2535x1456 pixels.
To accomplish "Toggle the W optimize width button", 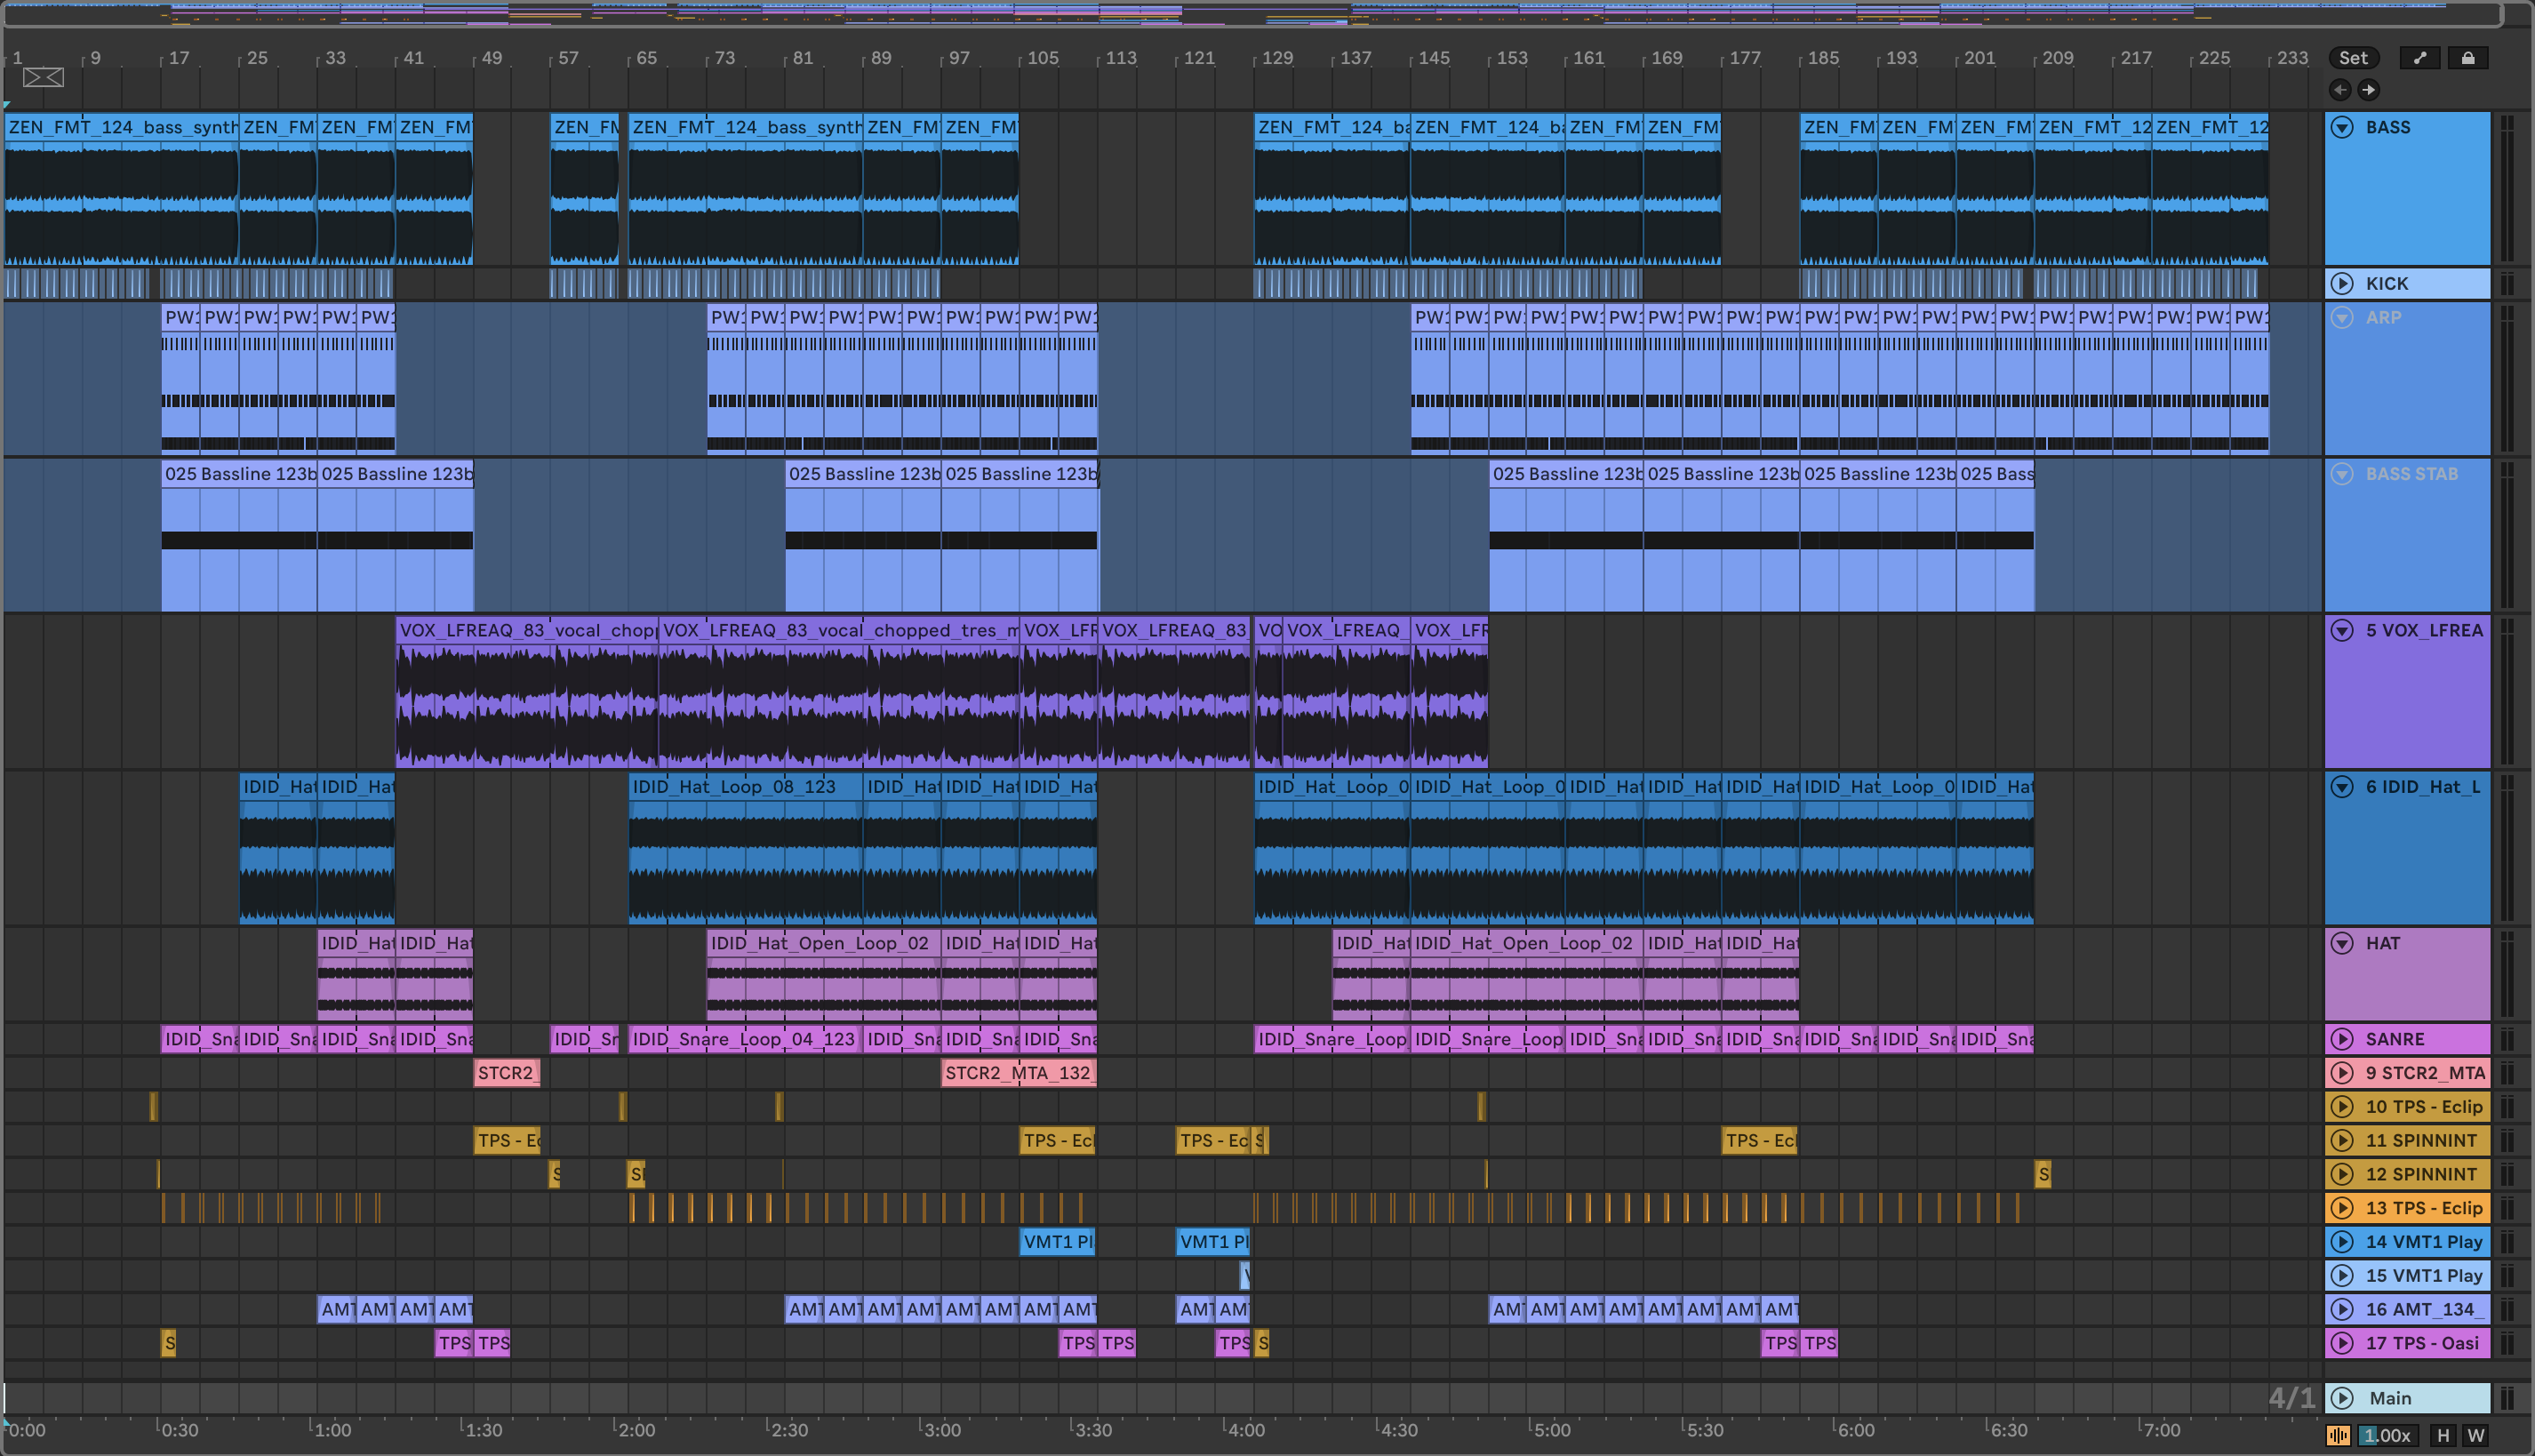I will pos(2475,1436).
